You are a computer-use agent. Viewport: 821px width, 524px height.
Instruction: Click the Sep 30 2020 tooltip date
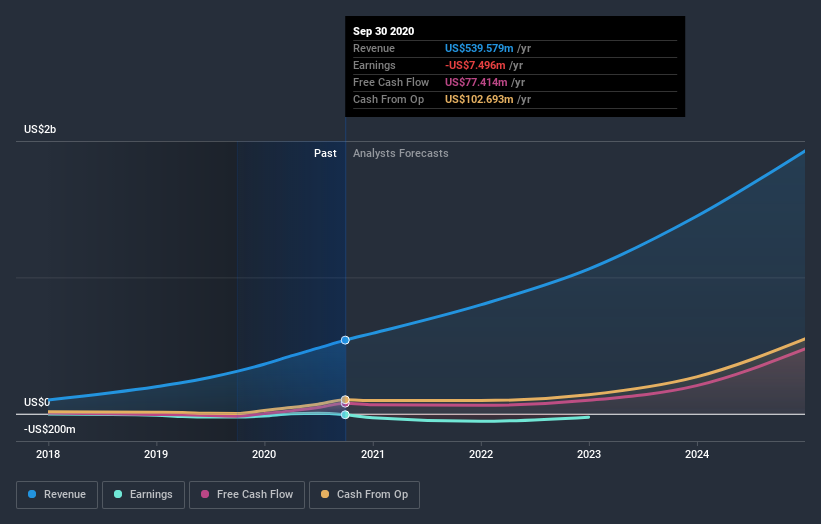(x=383, y=31)
